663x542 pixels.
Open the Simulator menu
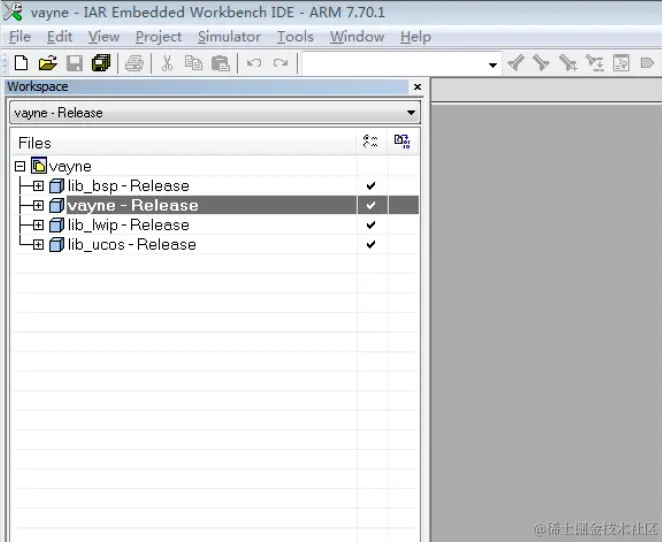click(229, 37)
